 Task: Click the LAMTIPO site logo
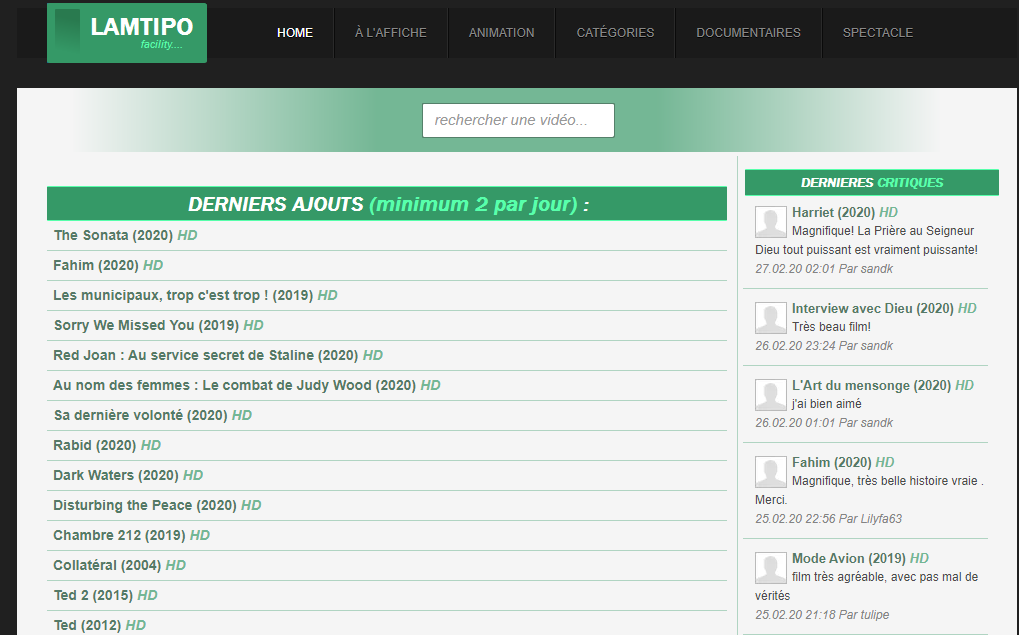pos(127,33)
